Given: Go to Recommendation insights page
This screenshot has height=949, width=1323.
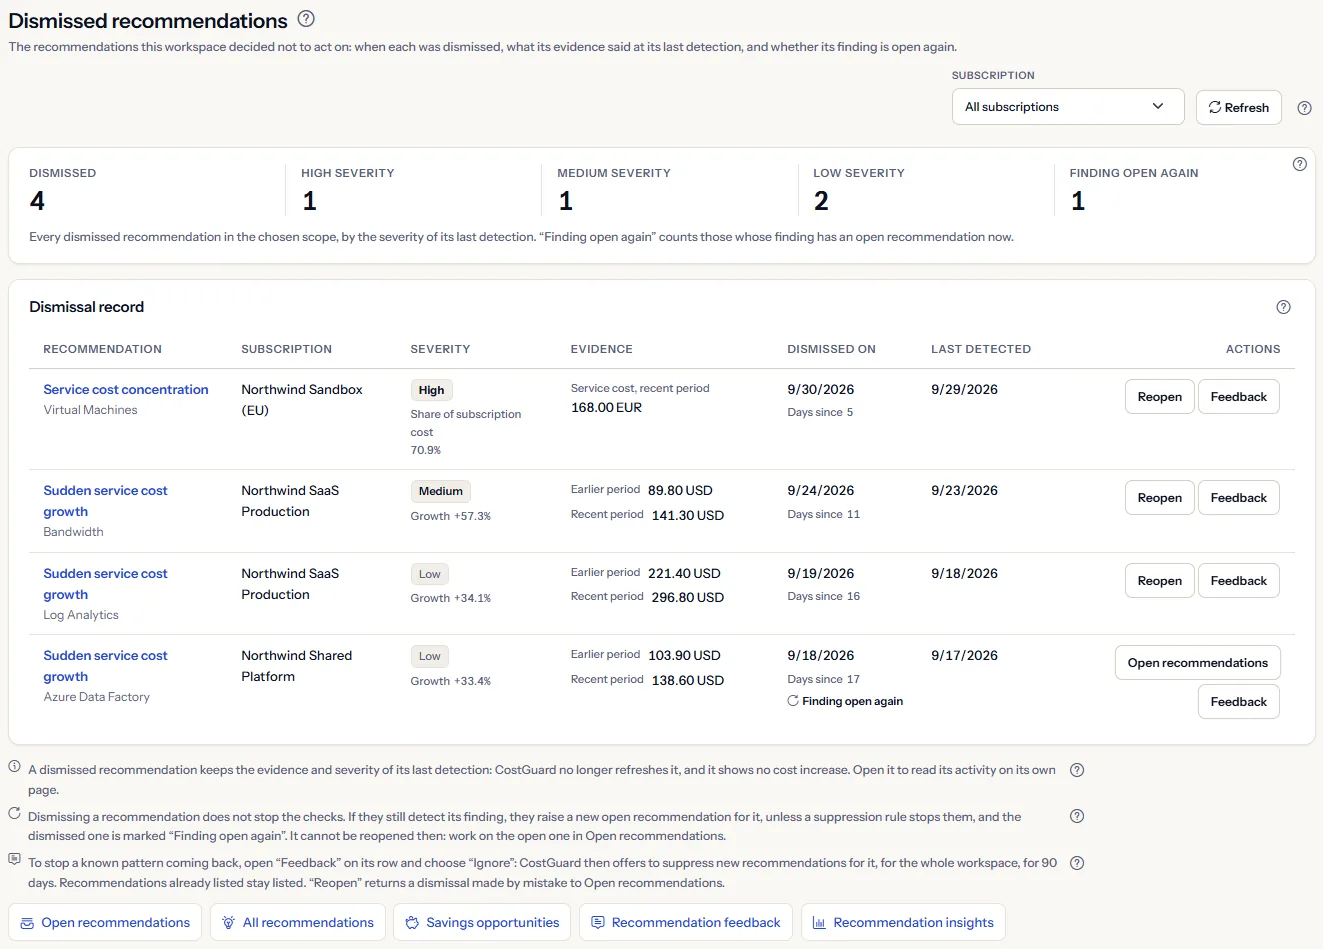Looking at the screenshot, I should point(903,923).
